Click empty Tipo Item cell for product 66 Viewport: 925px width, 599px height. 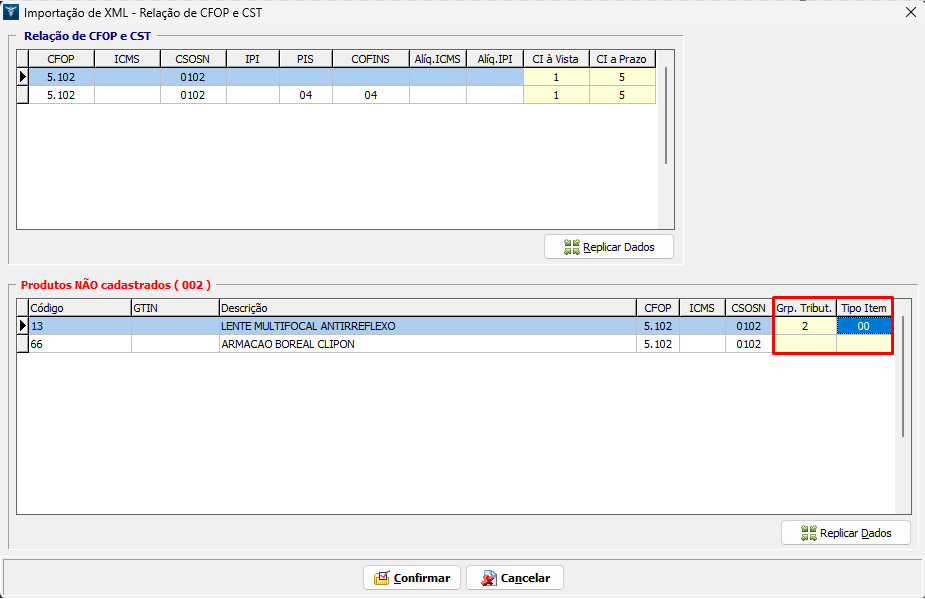[864, 344]
